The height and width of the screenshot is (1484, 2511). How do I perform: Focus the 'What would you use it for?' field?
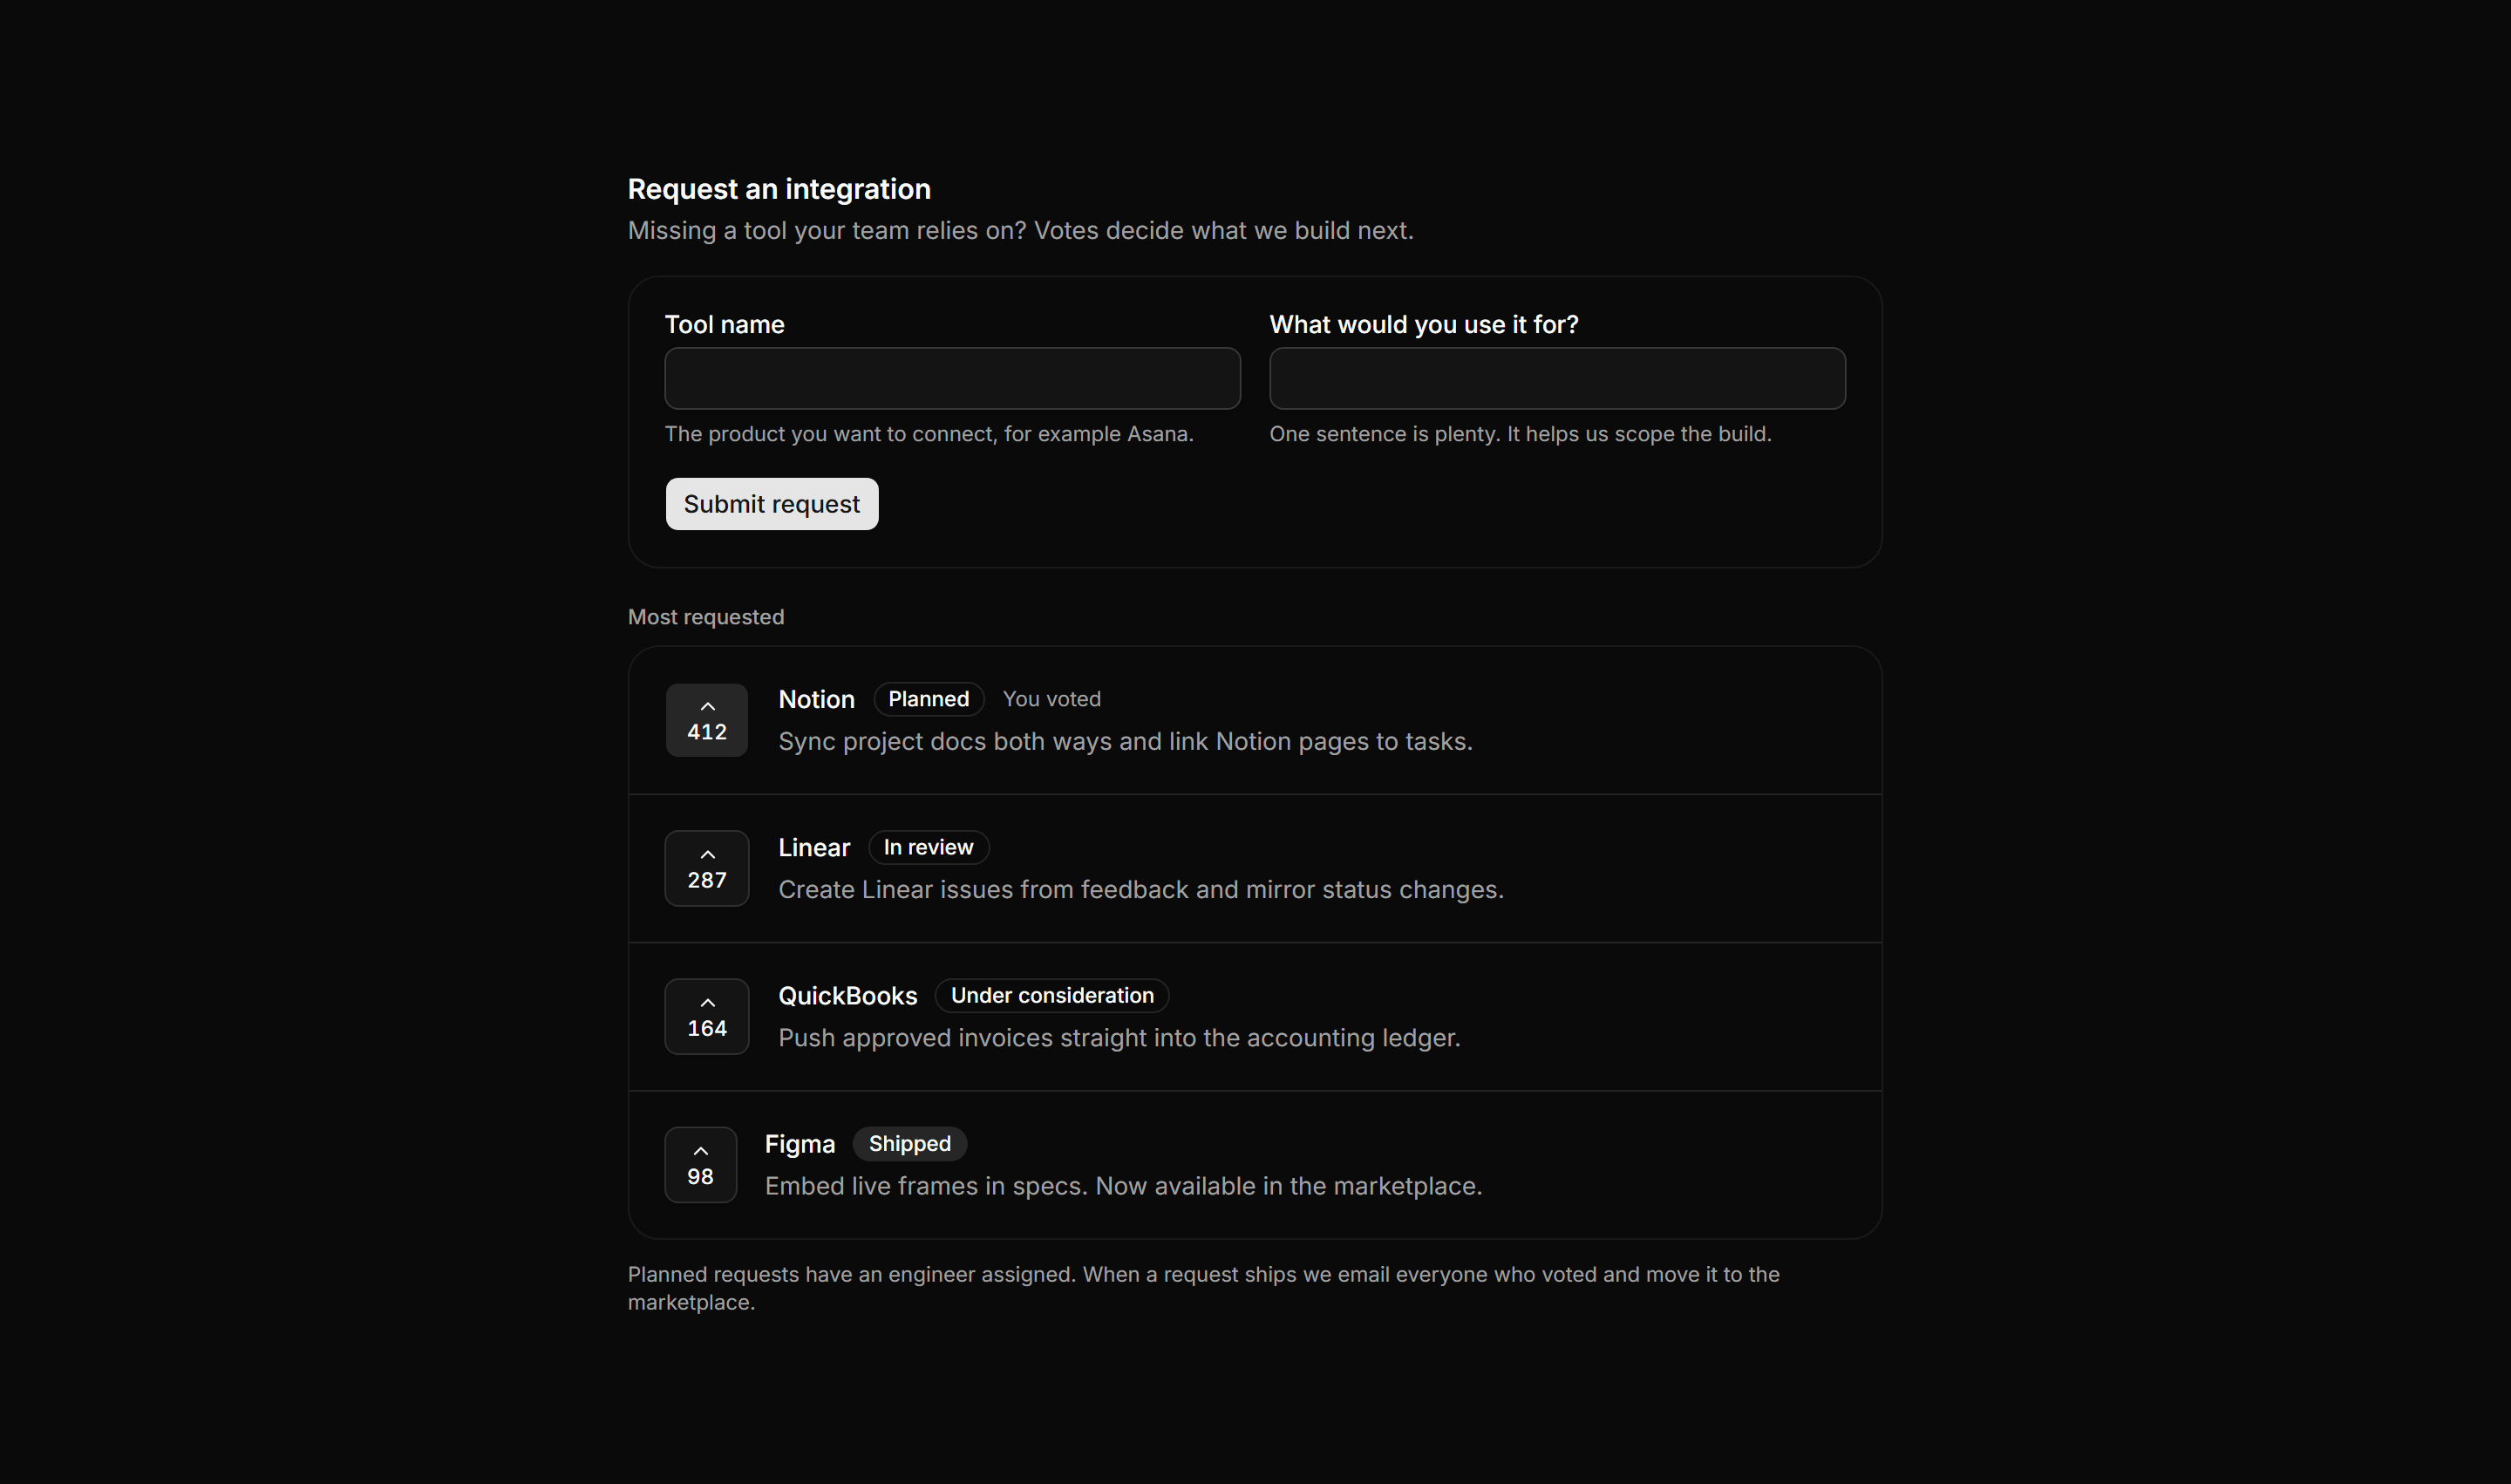click(x=1557, y=378)
